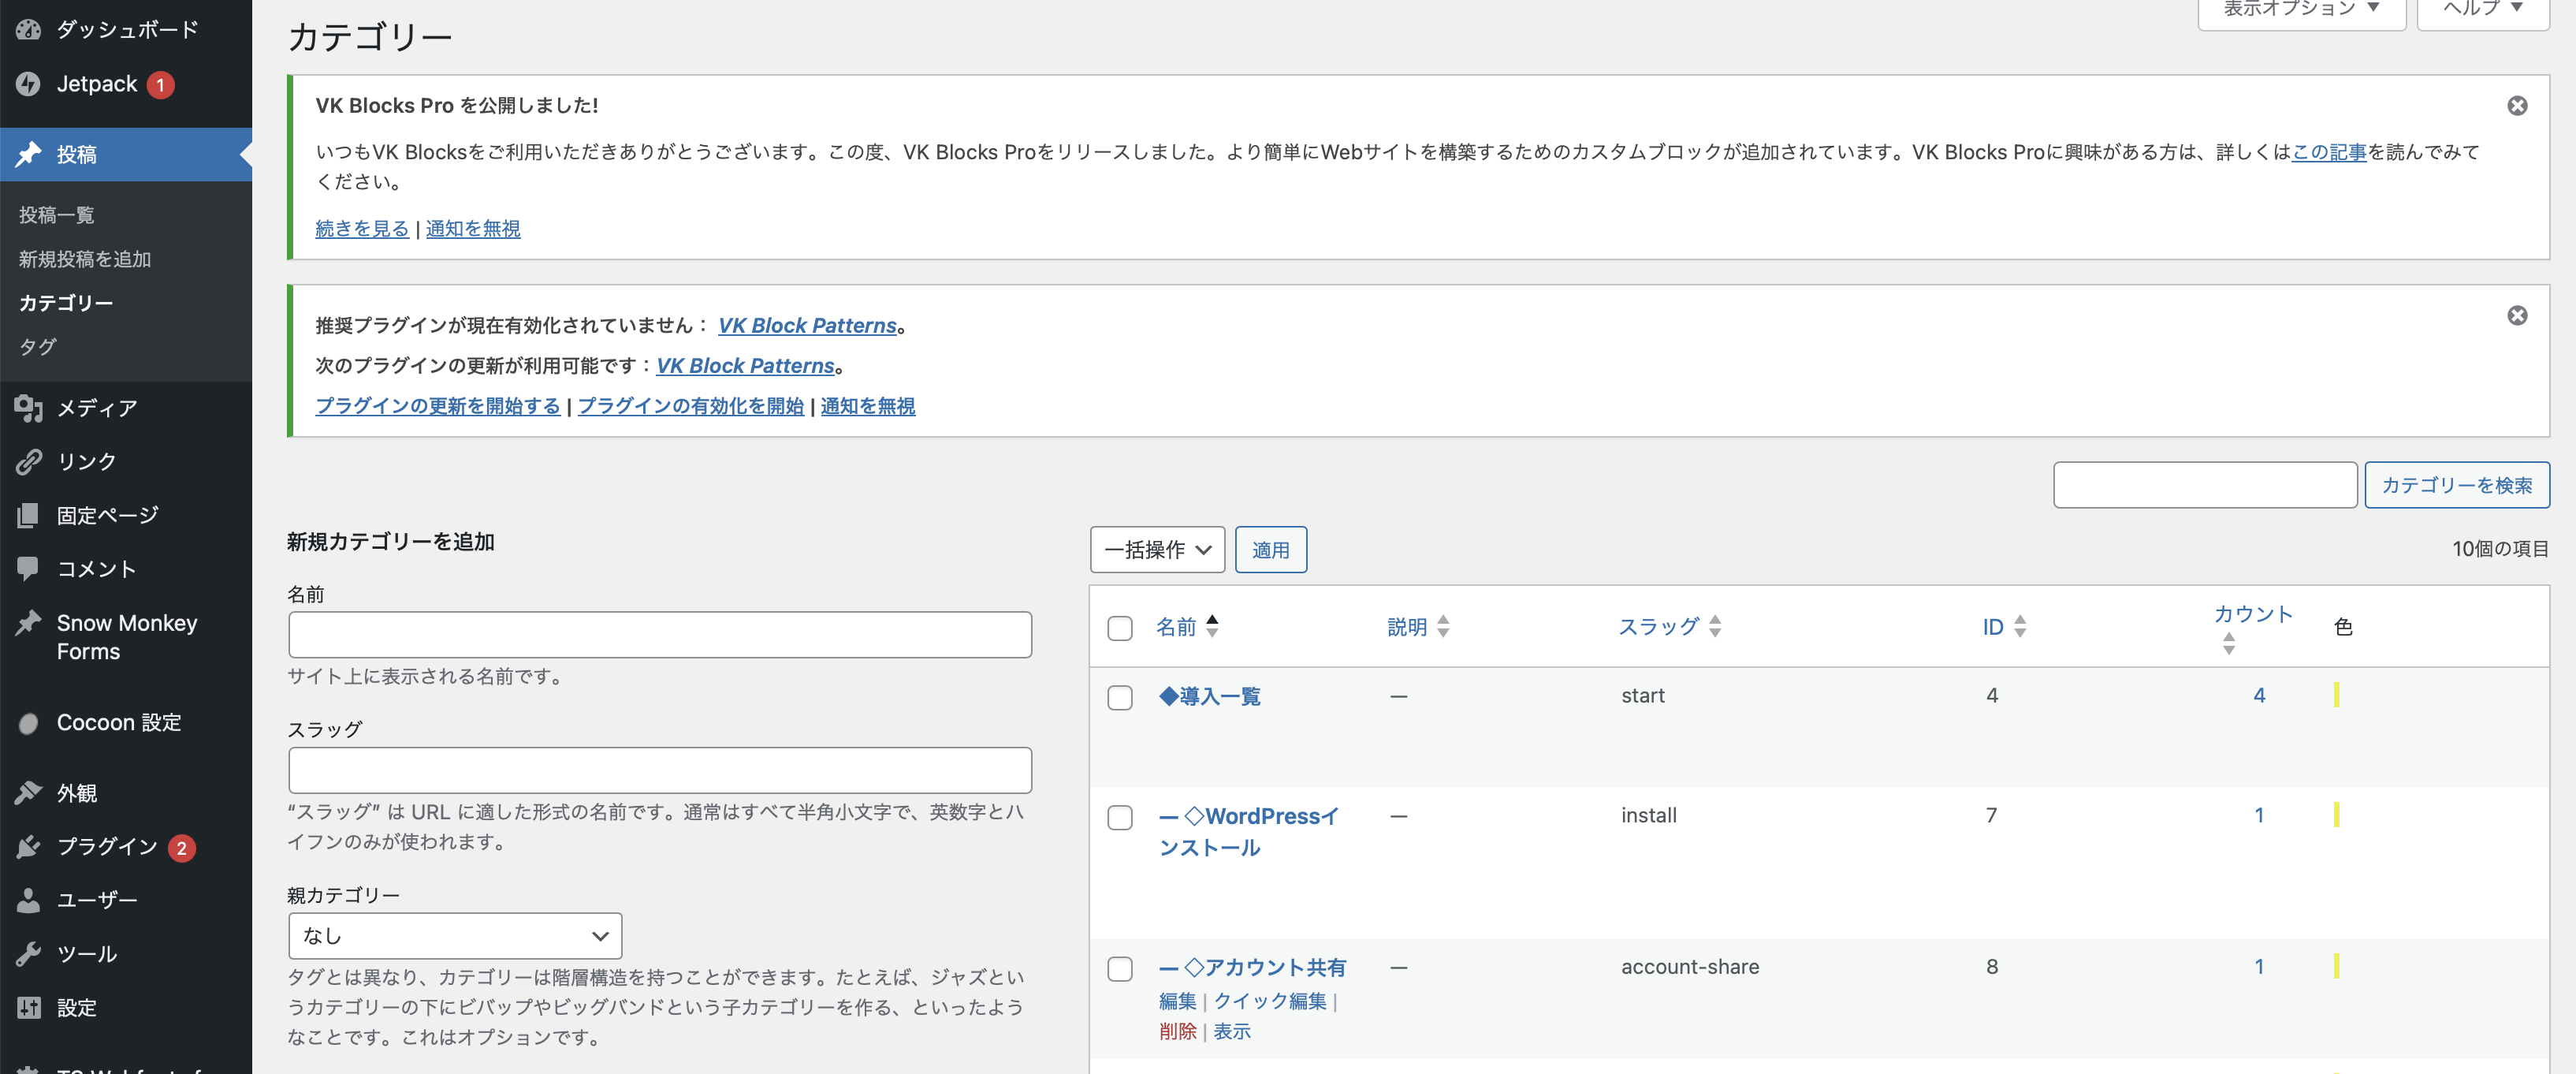Select the ◇アカウント共有 row checkbox
The width and height of the screenshot is (2576, 1074).
[x=1120, y=968]
